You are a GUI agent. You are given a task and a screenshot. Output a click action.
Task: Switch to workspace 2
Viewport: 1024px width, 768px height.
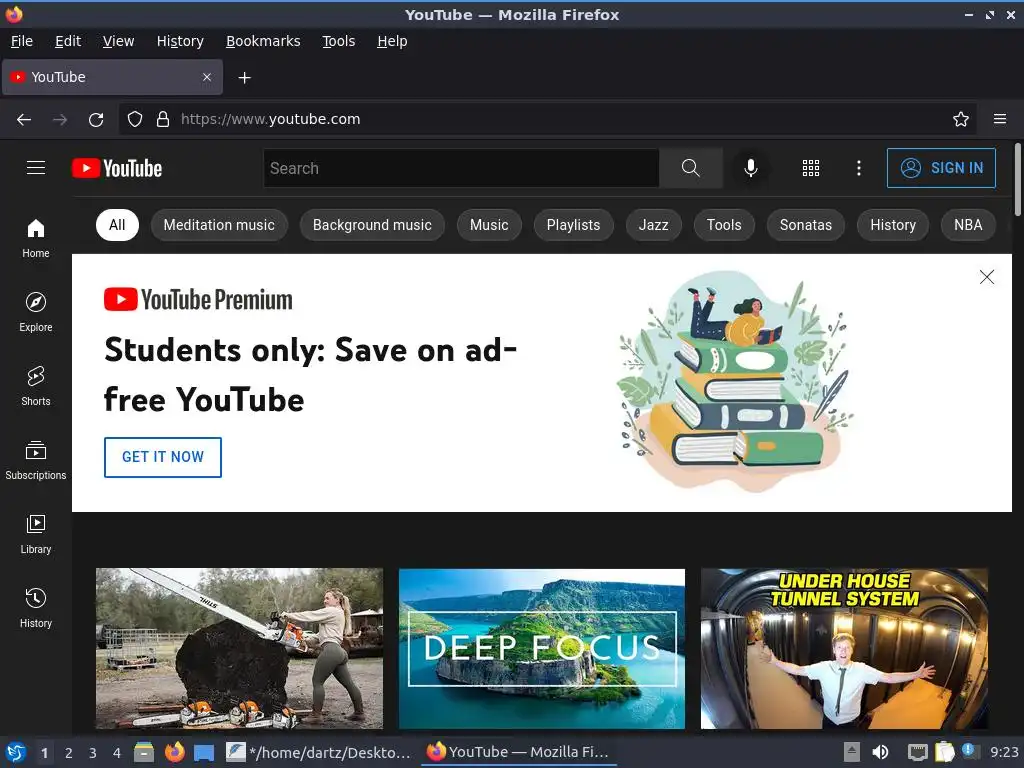[x=69, y=753]
